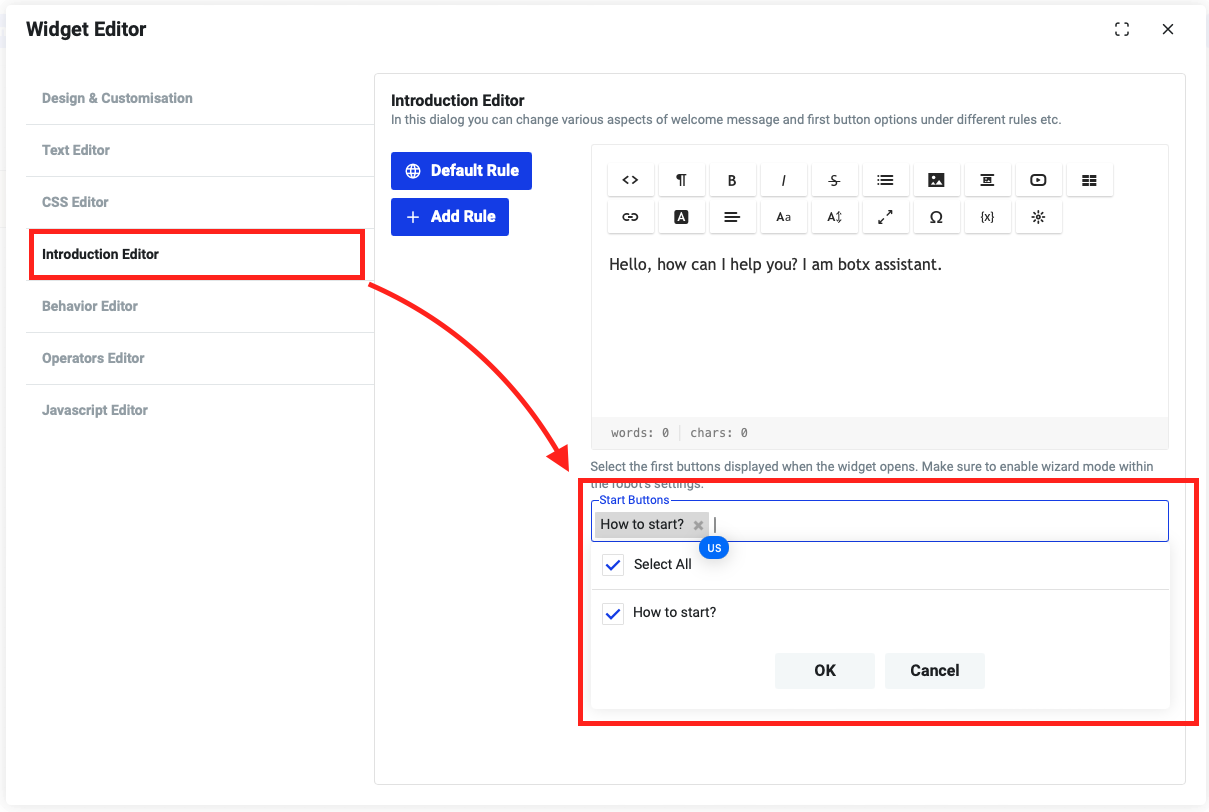
Task: Confirm selection with the OK button
Action: pos(824,670)
